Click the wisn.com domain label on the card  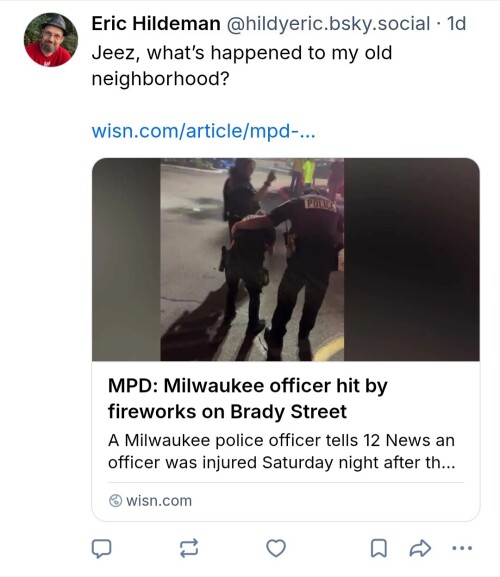tap(159, 501)
